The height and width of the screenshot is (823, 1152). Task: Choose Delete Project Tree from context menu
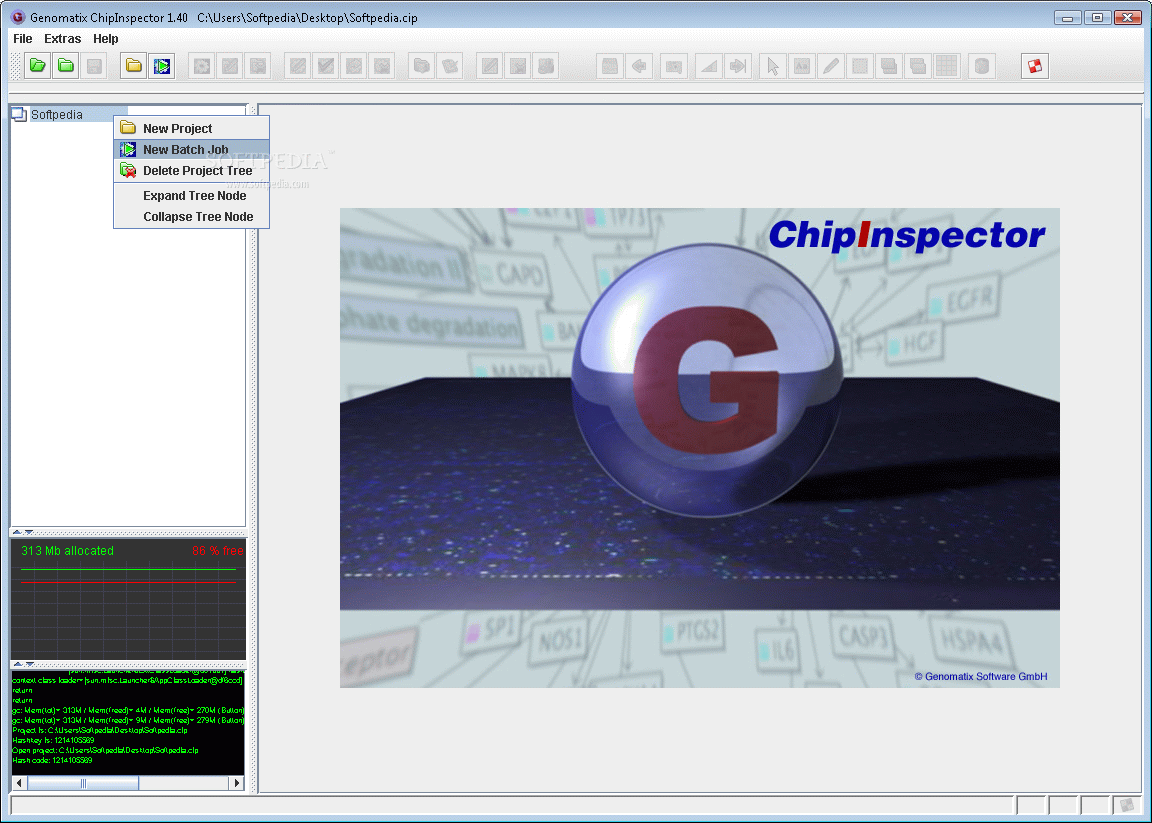tap(191, 170)
